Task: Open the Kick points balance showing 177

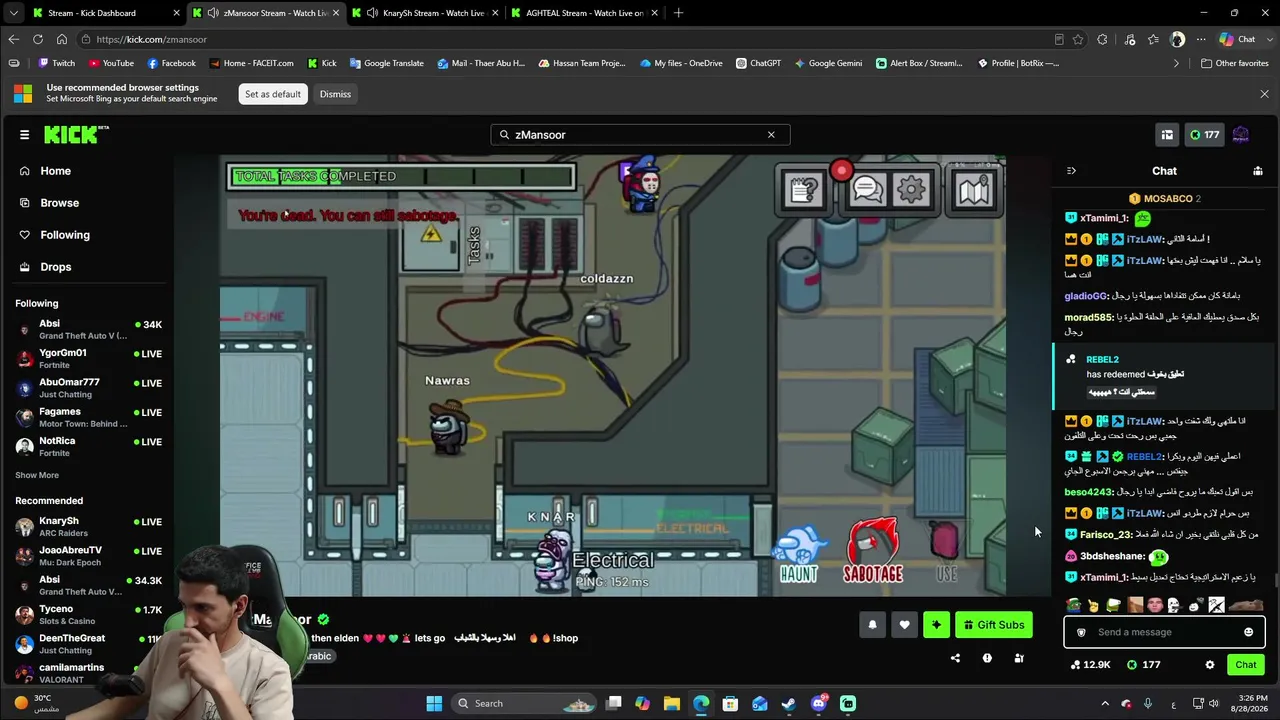Action: click(x=1204, y=134)
